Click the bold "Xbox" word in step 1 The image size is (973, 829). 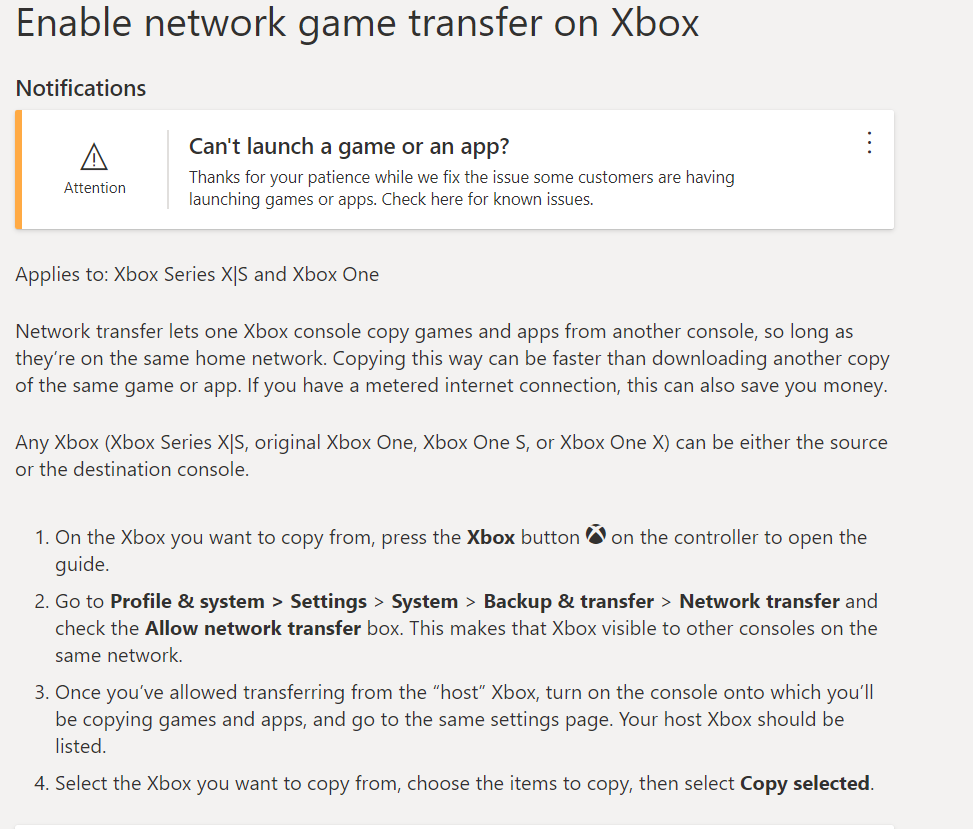tap(490, 537)
